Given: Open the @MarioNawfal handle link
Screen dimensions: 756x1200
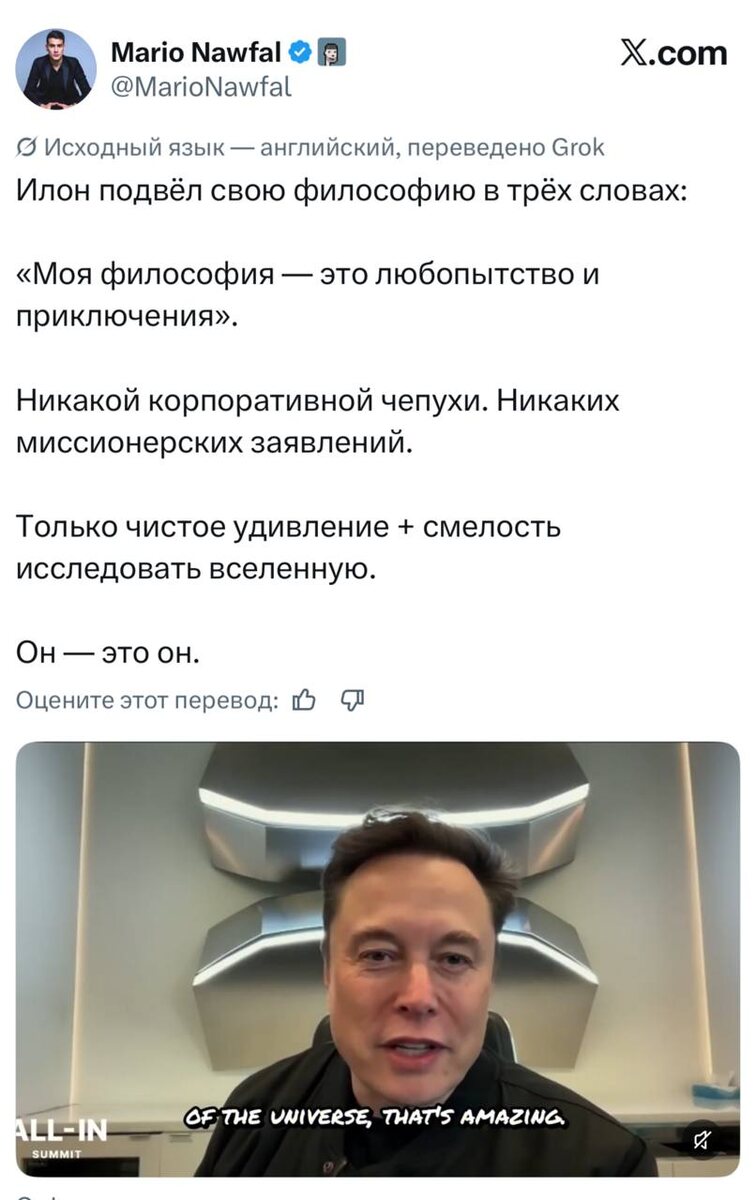Looking at the screenshot, I should (x=200, y=86).
